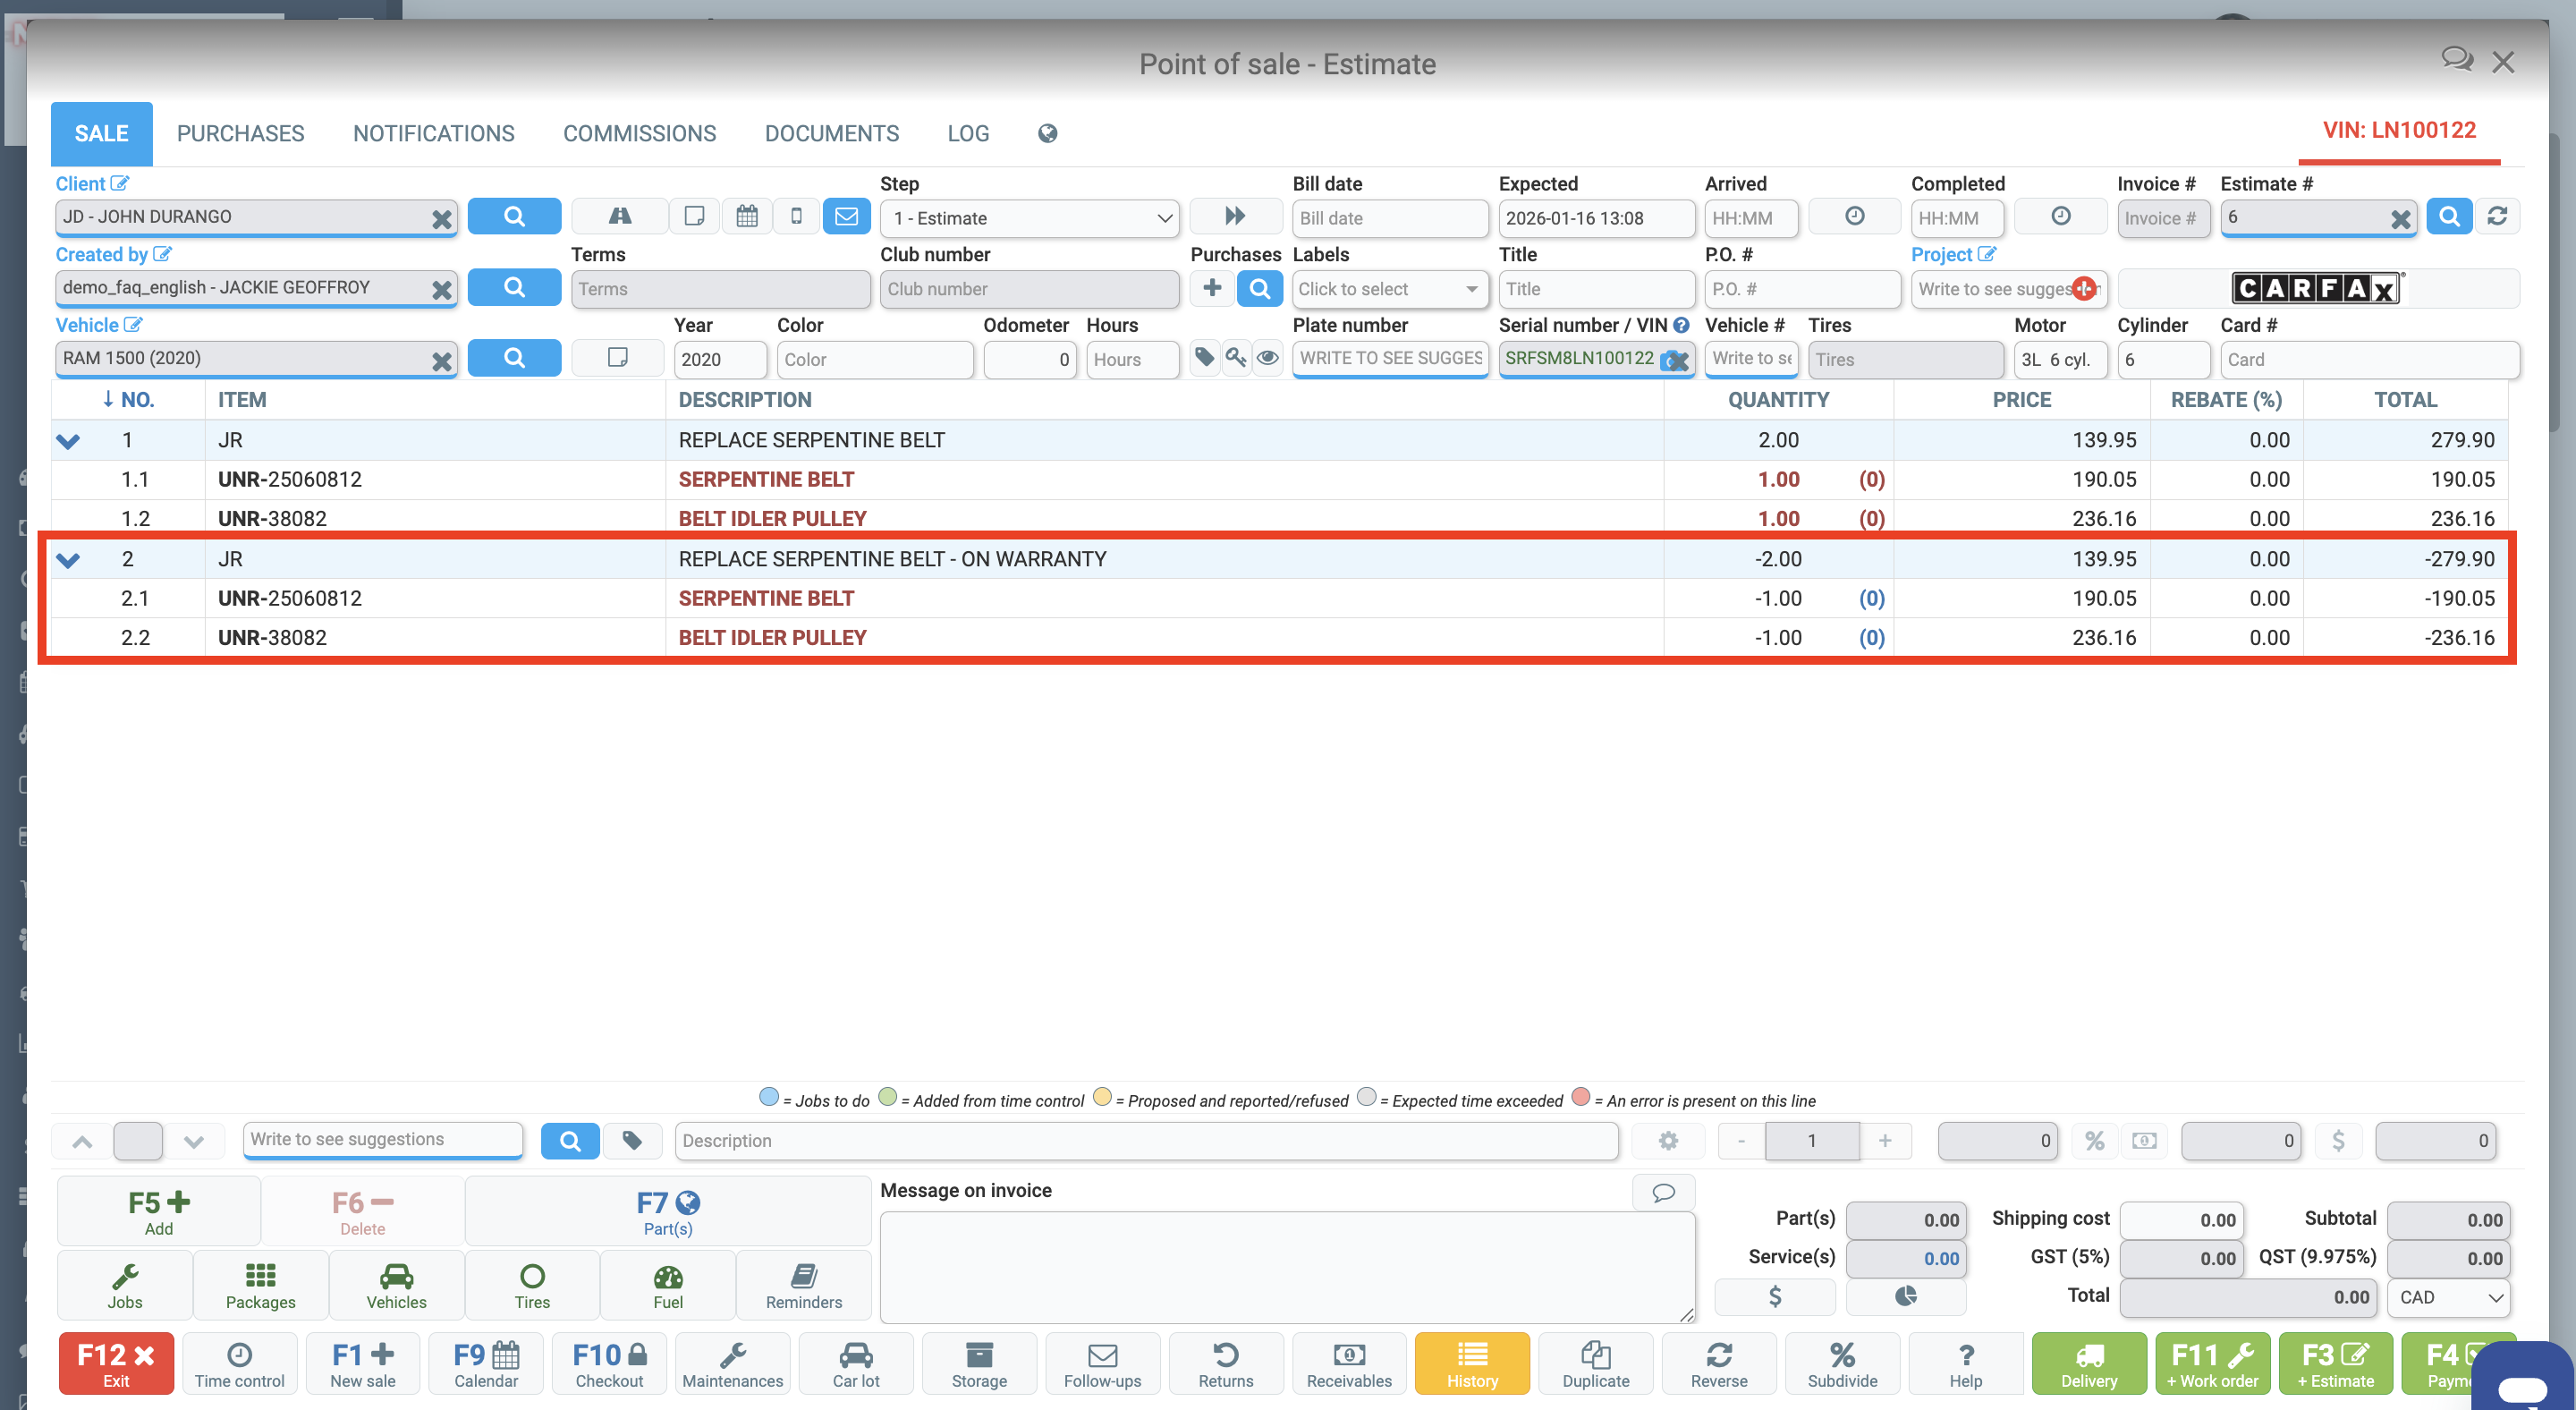Click the envelope email icon for client

pos(846,216)
